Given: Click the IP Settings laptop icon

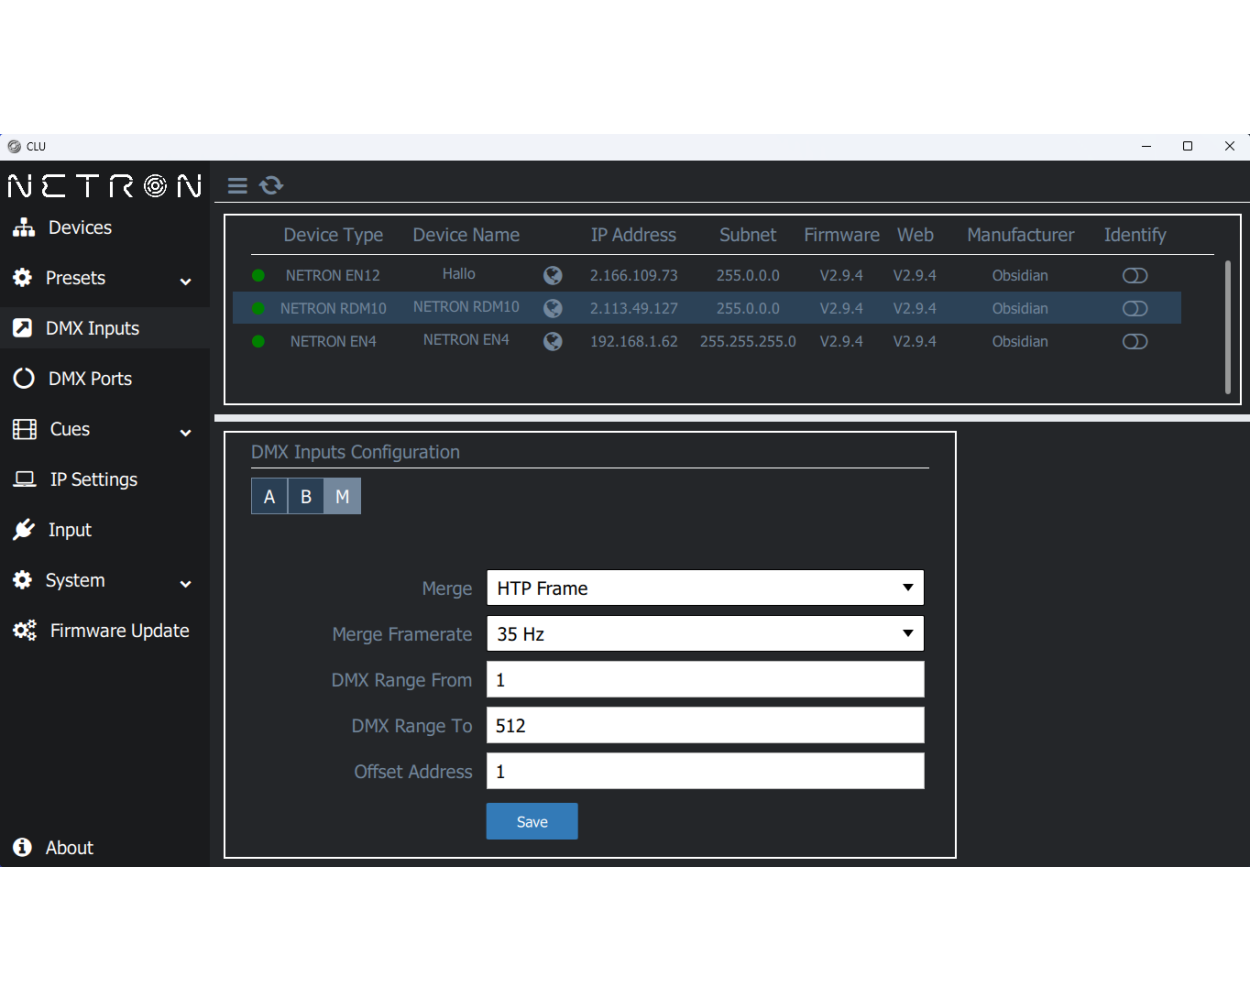Looking at the screenshot, I should click(25, 479).
